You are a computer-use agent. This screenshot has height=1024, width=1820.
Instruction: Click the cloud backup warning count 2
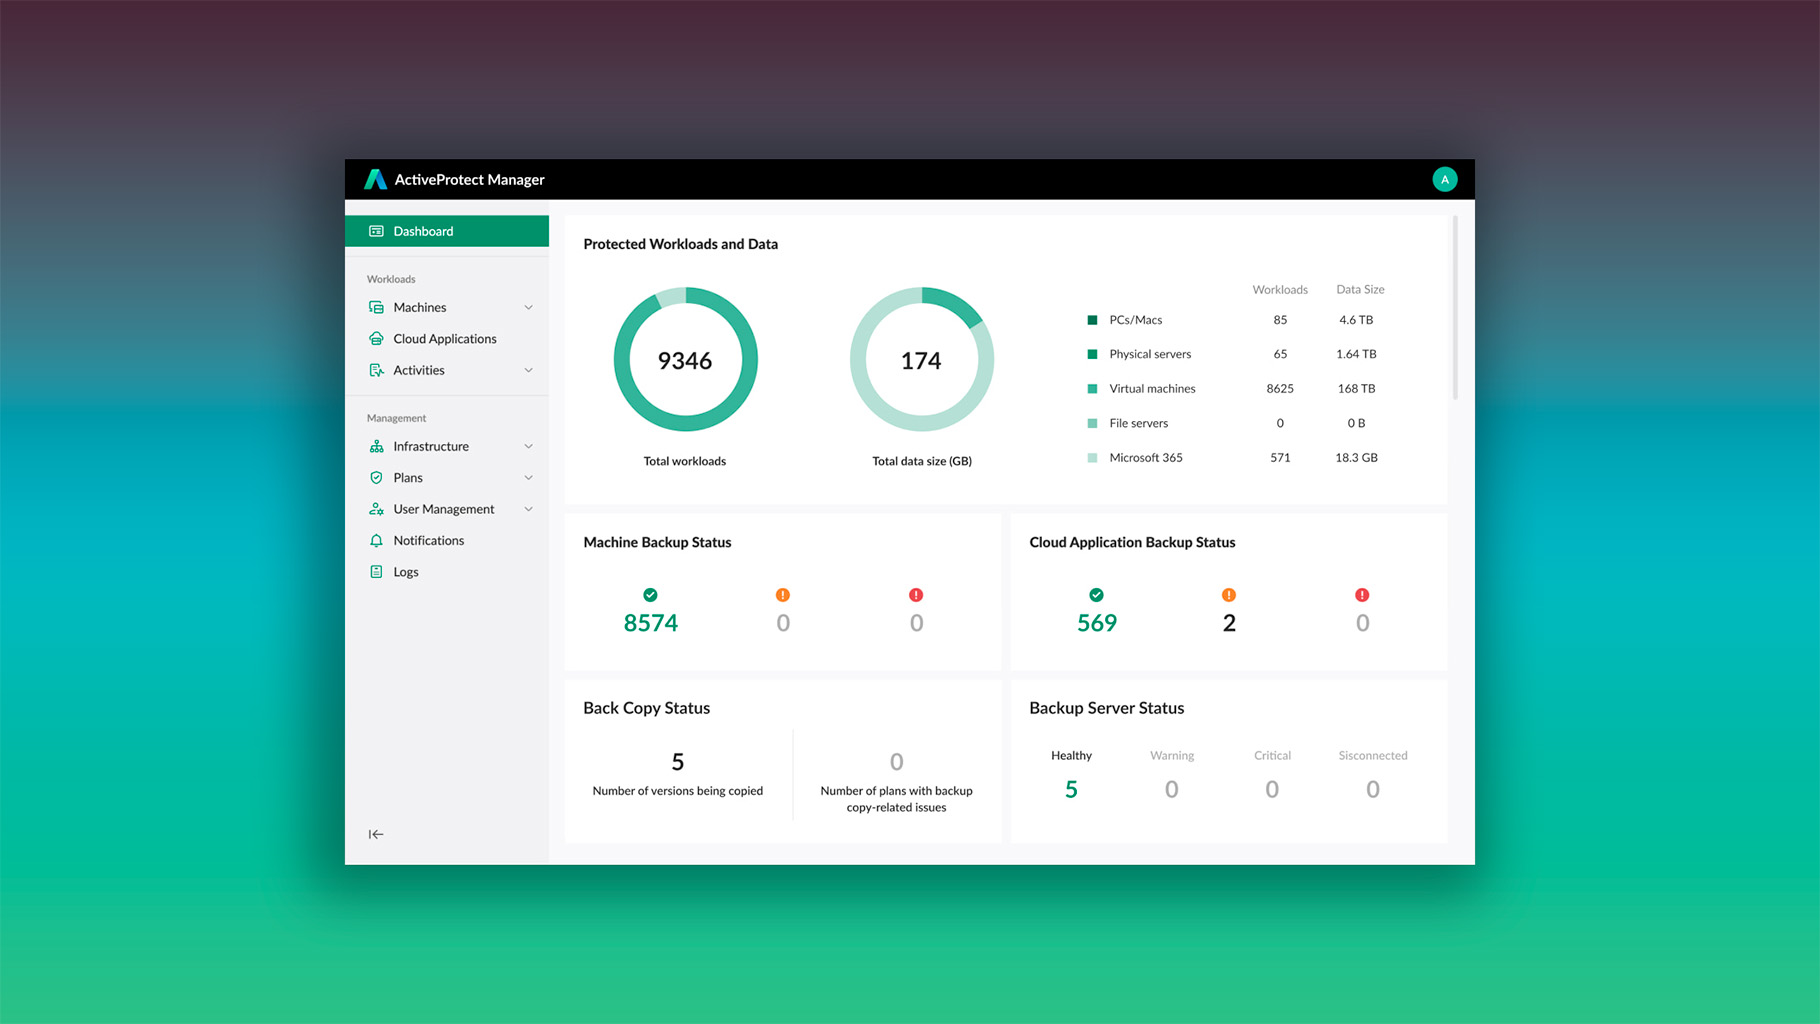pyautogui.click(x=1229, y=623)
